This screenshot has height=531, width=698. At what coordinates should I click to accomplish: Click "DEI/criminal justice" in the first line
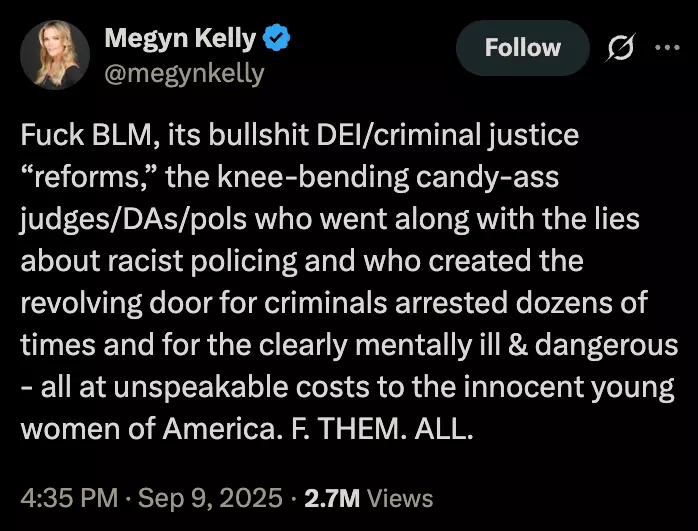coord(448,135)
